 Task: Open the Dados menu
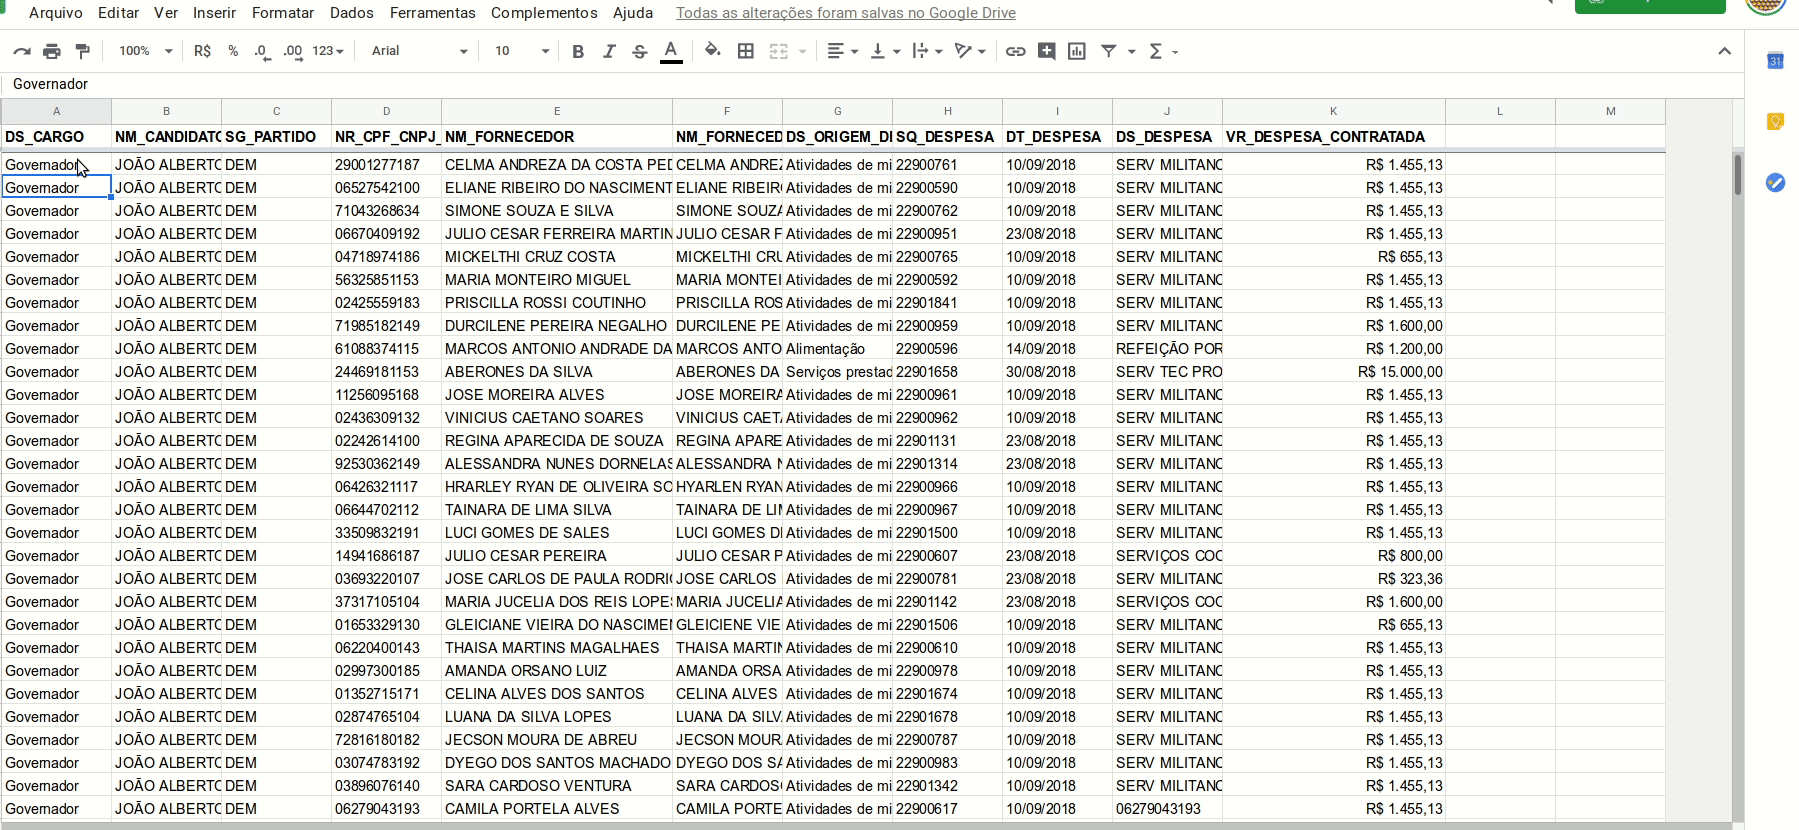[351, 13]
